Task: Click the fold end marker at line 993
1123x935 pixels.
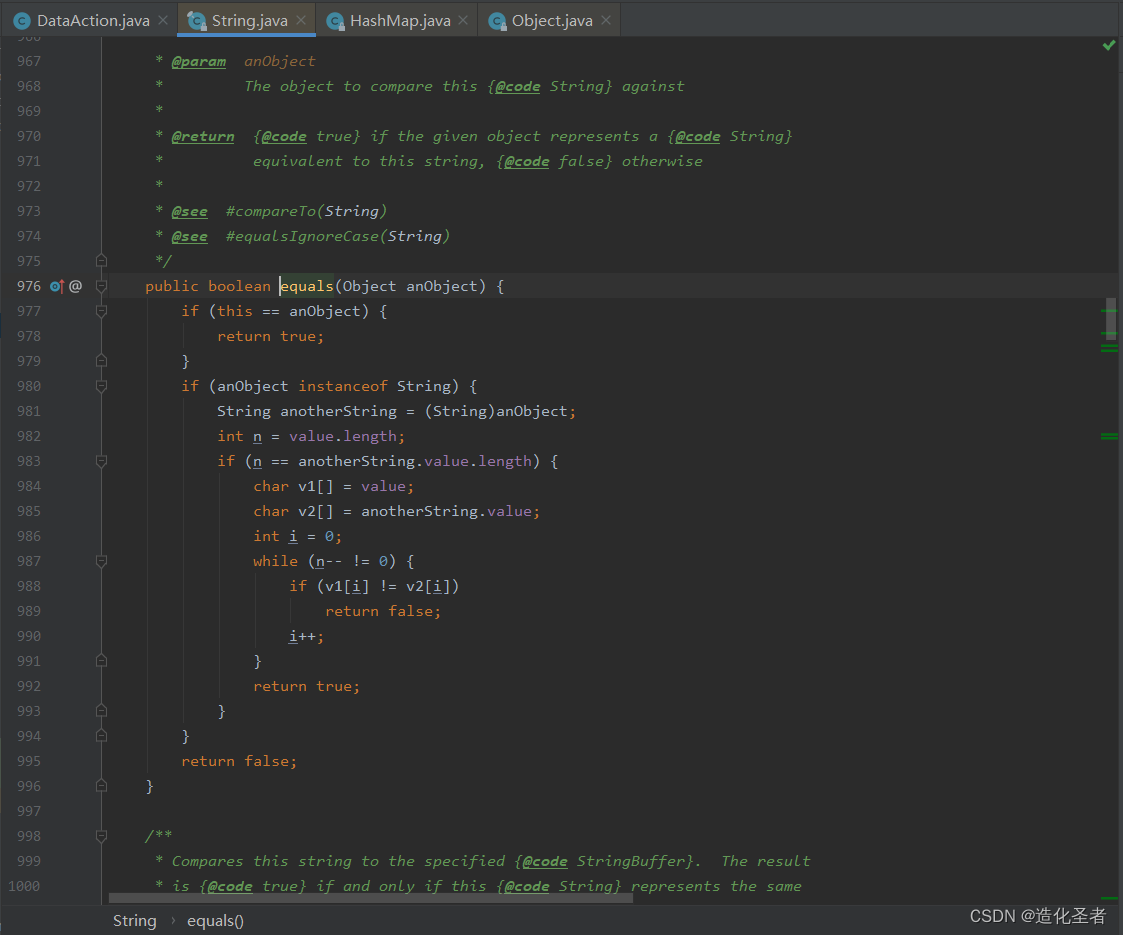Action: coord(102,711)
